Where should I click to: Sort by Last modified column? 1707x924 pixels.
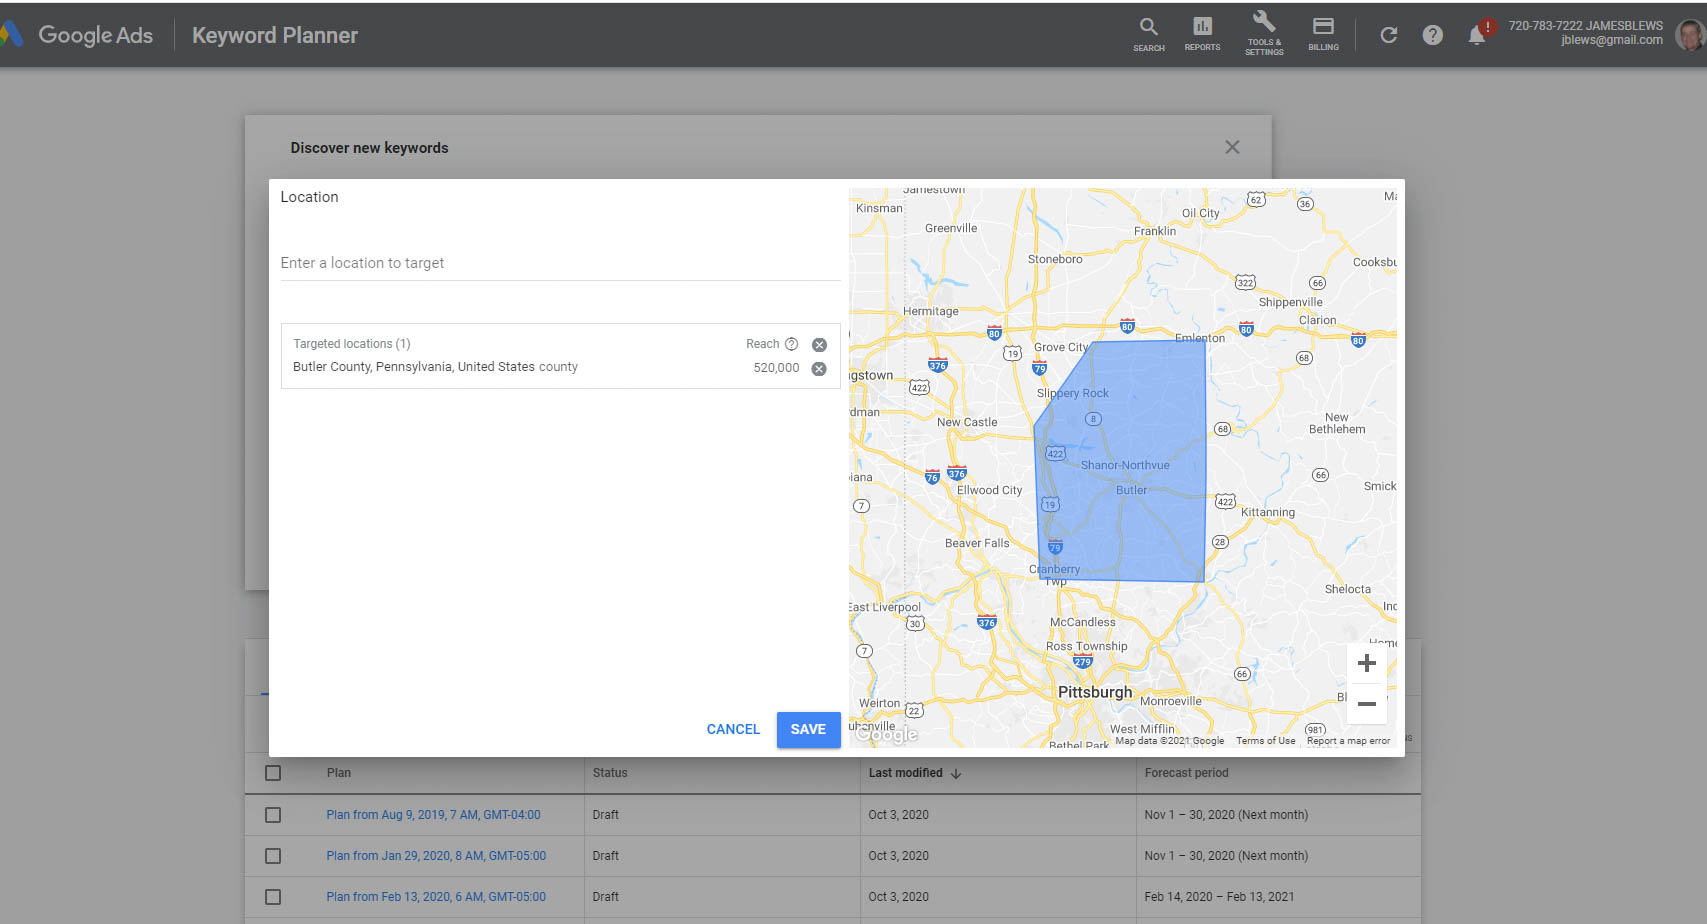pos(914,773)
